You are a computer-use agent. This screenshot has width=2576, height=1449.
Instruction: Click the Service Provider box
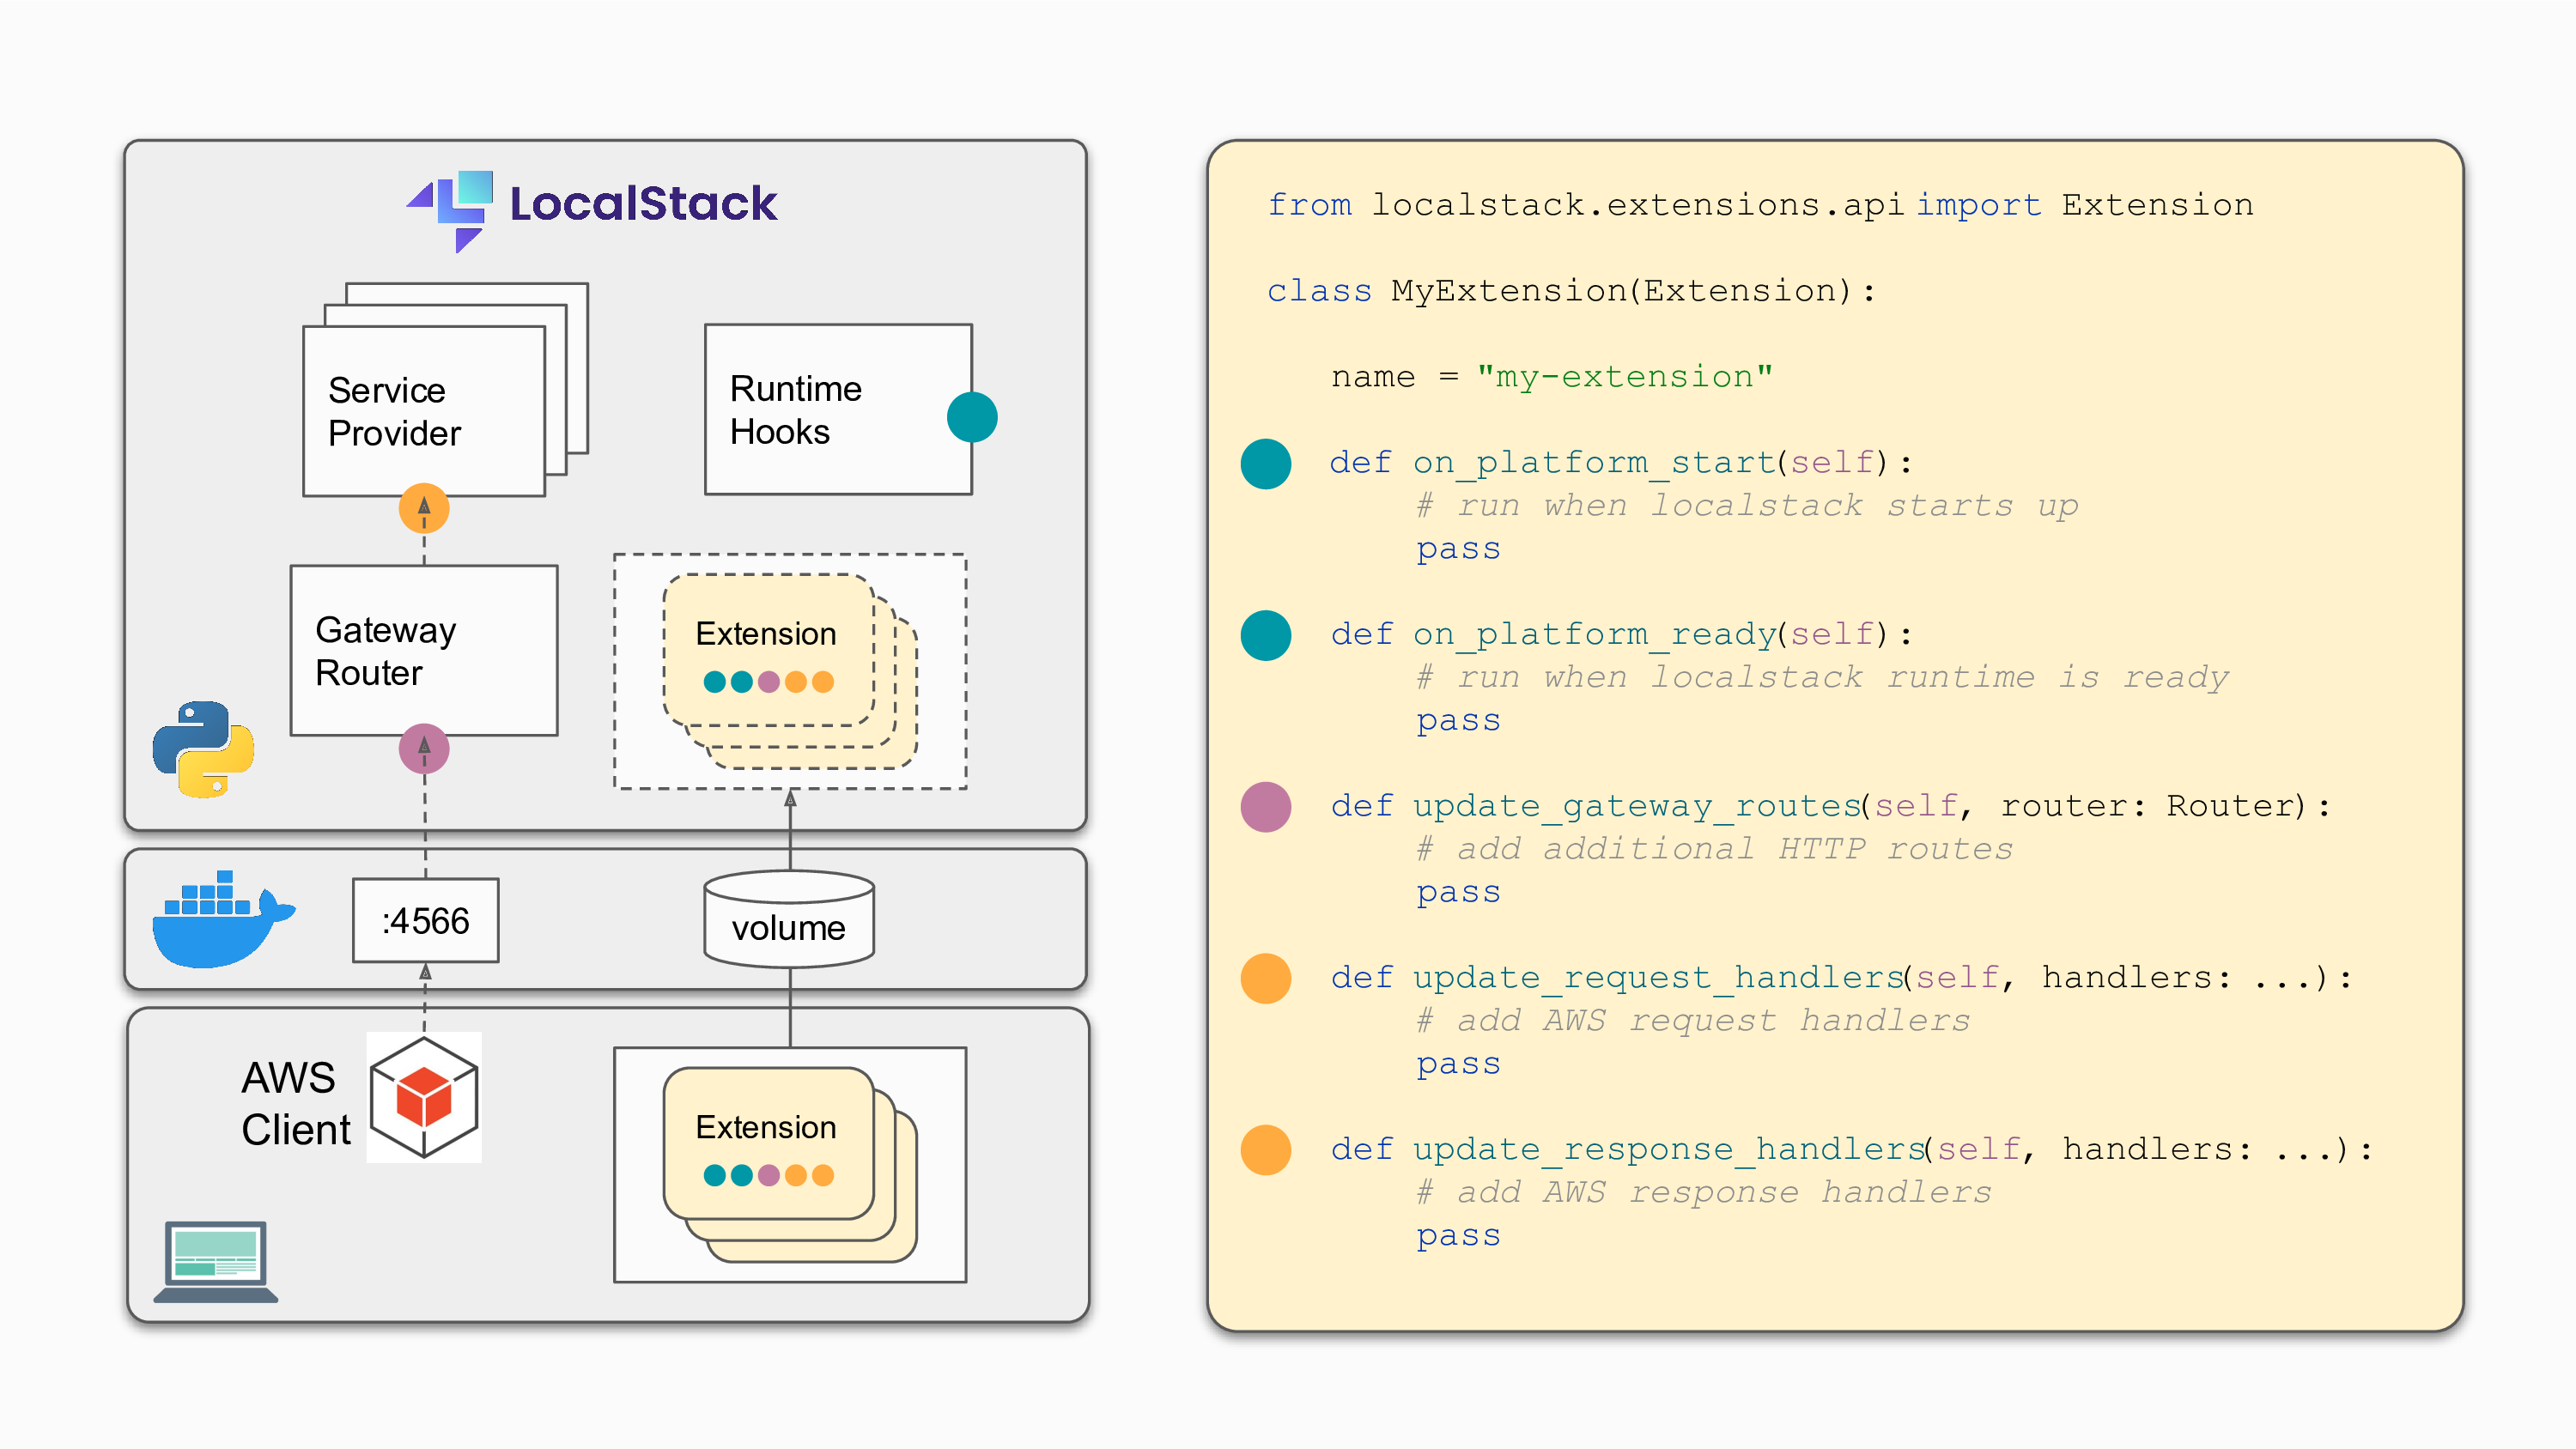(x=424, y=411)
